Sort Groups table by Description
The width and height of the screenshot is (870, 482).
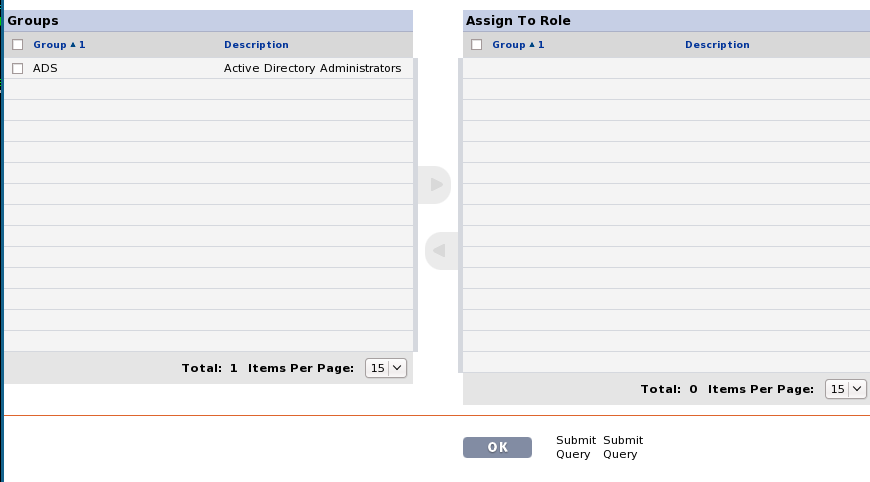256,45
